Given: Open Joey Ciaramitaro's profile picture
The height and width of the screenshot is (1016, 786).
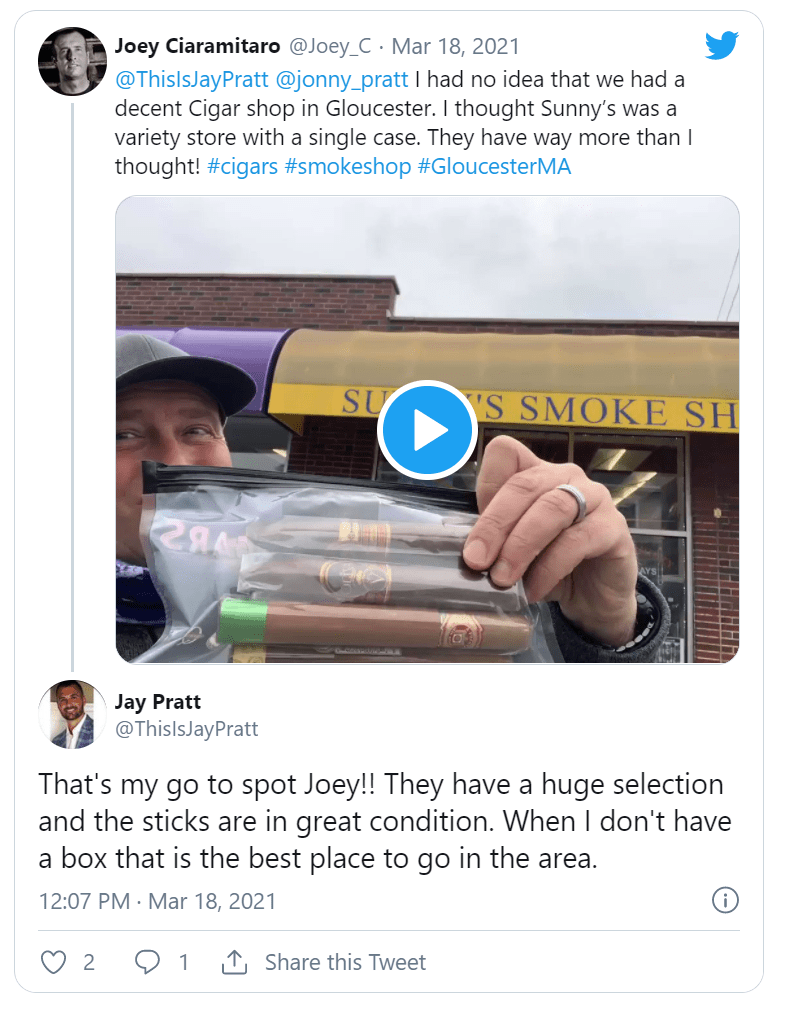Looking at the screenshot, I should coord(72,61).
